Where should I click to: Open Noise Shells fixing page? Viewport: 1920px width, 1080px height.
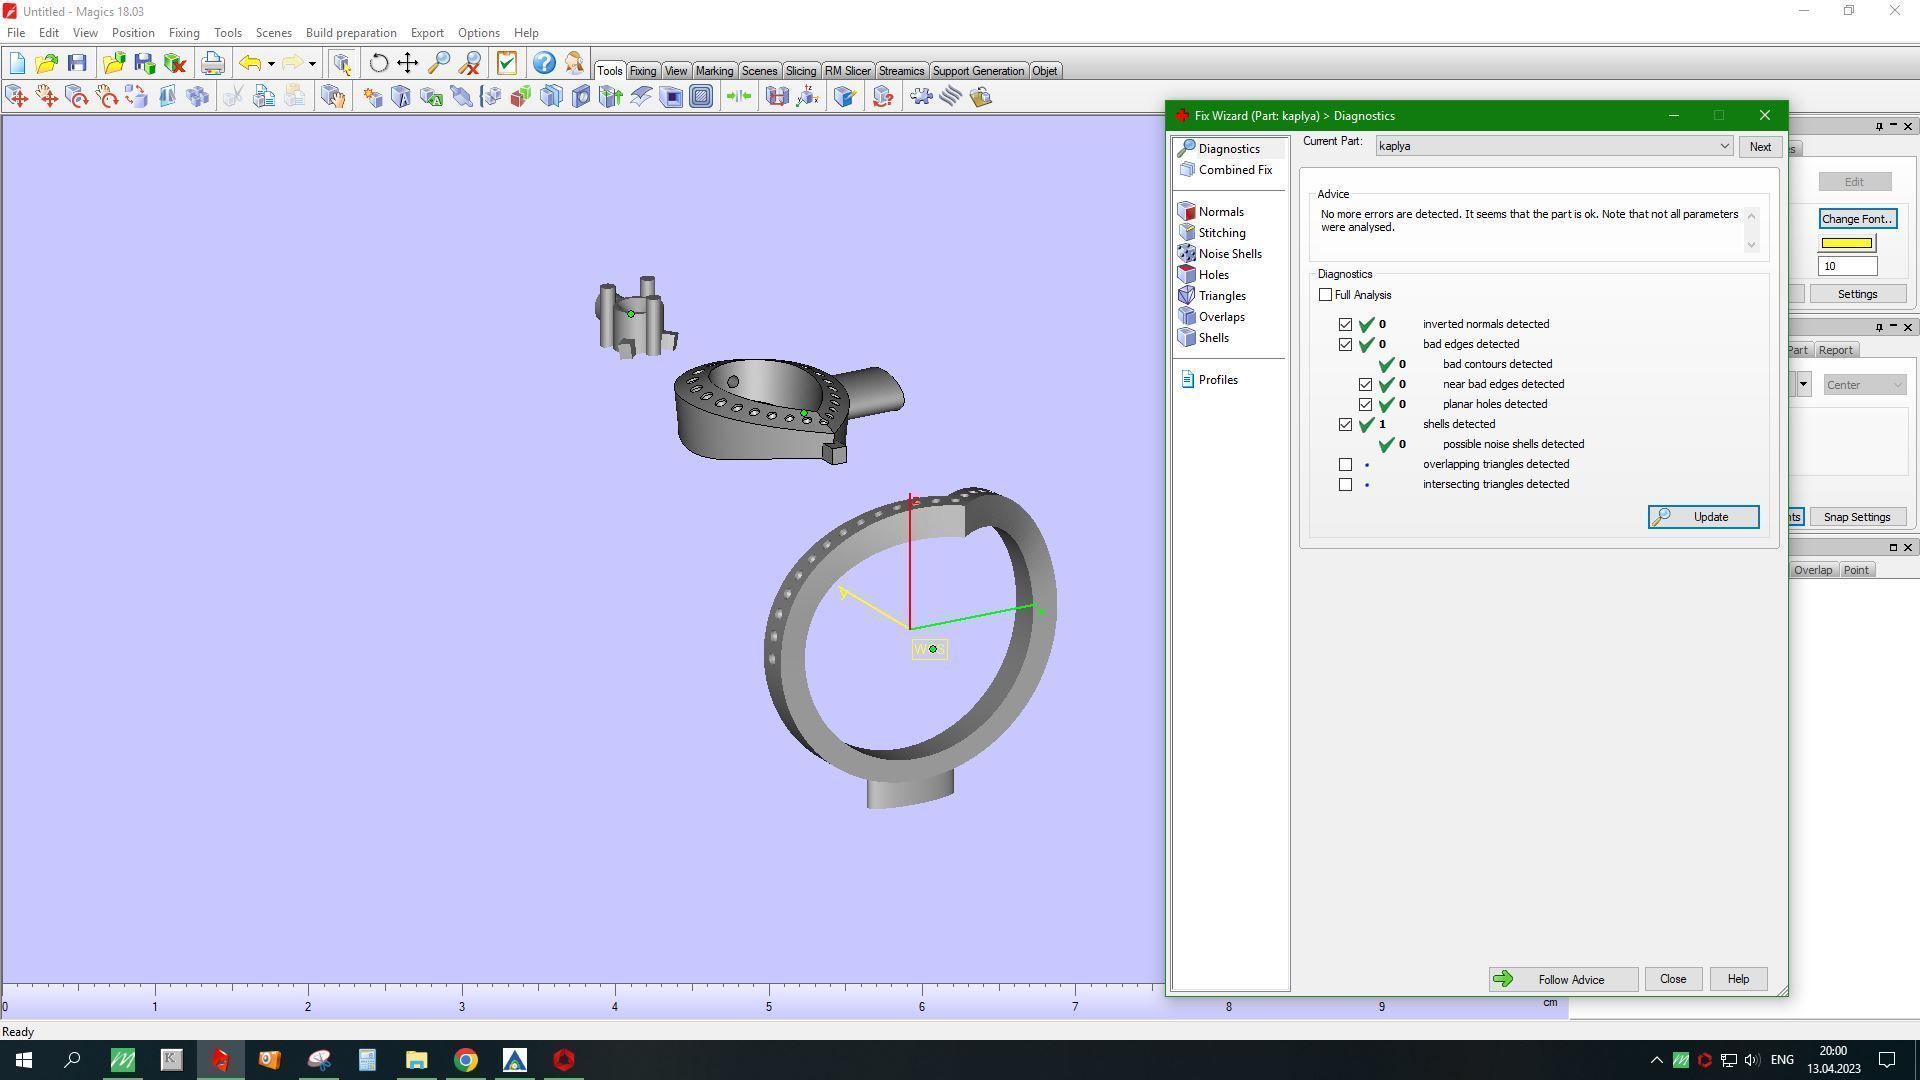click(x=1229, y=254)
